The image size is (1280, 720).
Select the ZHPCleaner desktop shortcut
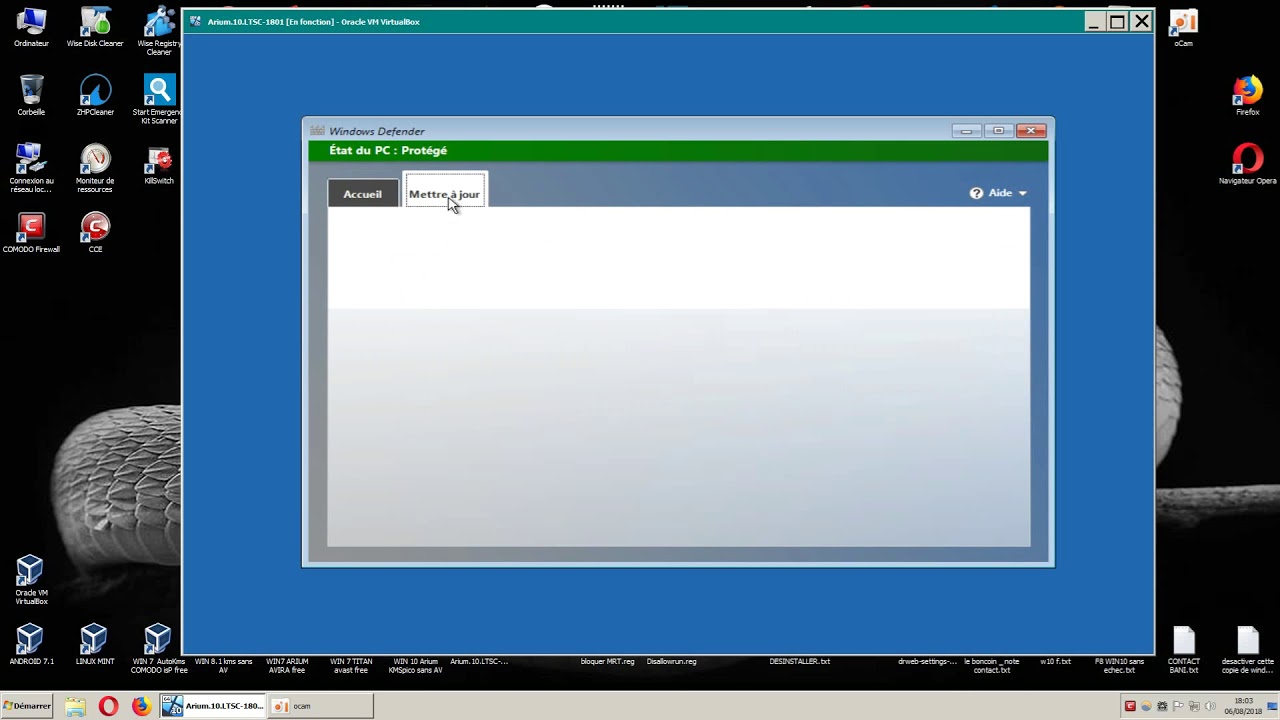tap(95, 95)
